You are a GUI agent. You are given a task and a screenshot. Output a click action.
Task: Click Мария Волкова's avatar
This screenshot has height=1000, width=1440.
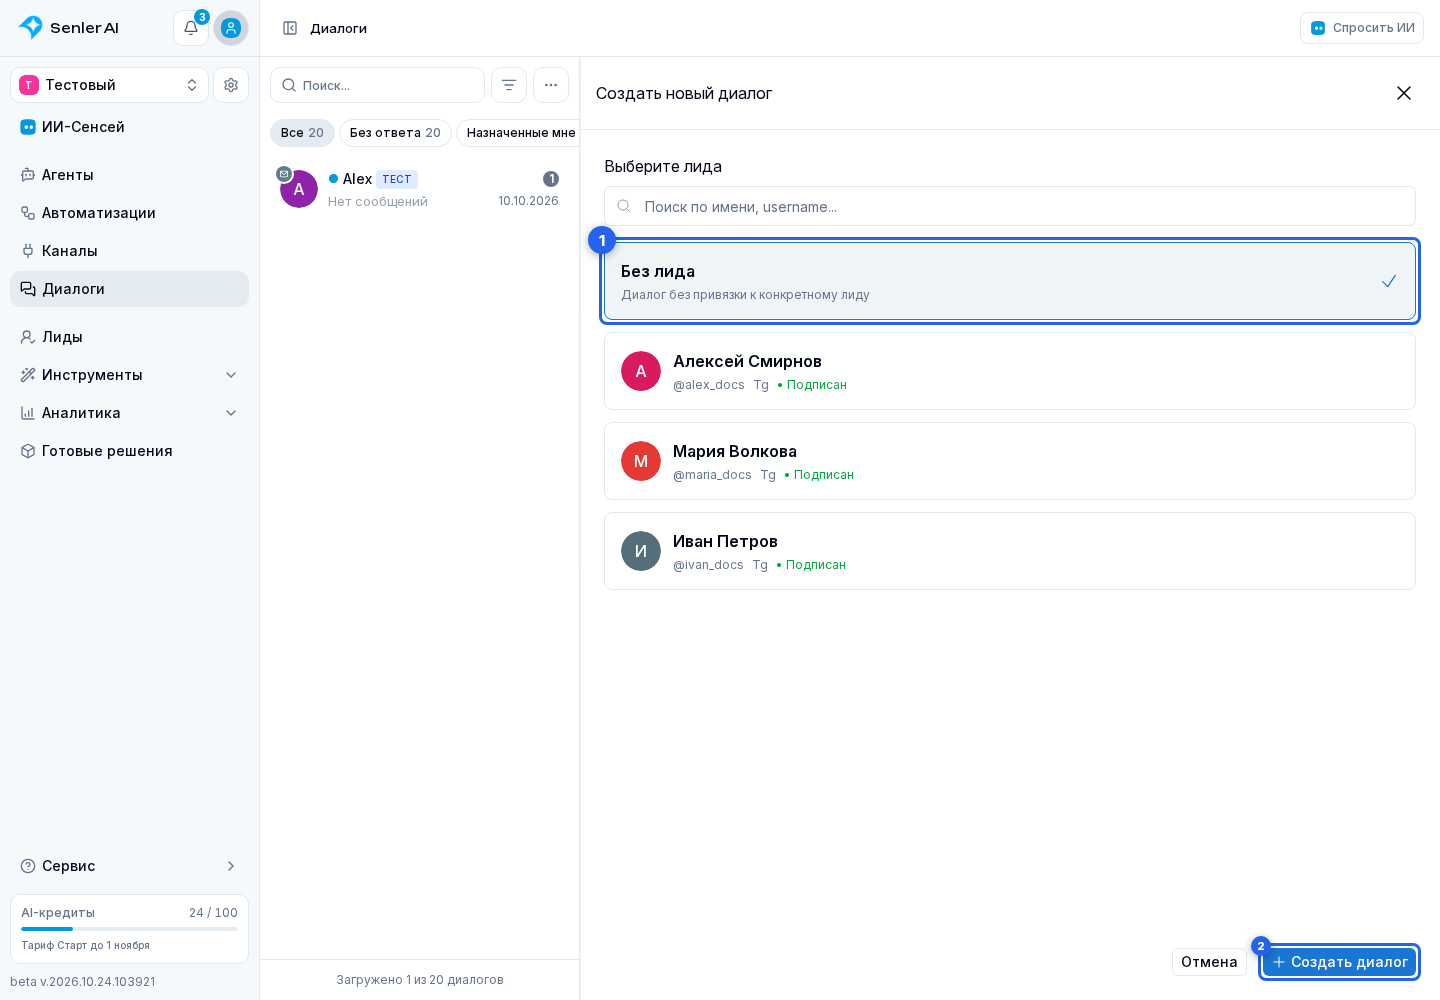(641, 461)
